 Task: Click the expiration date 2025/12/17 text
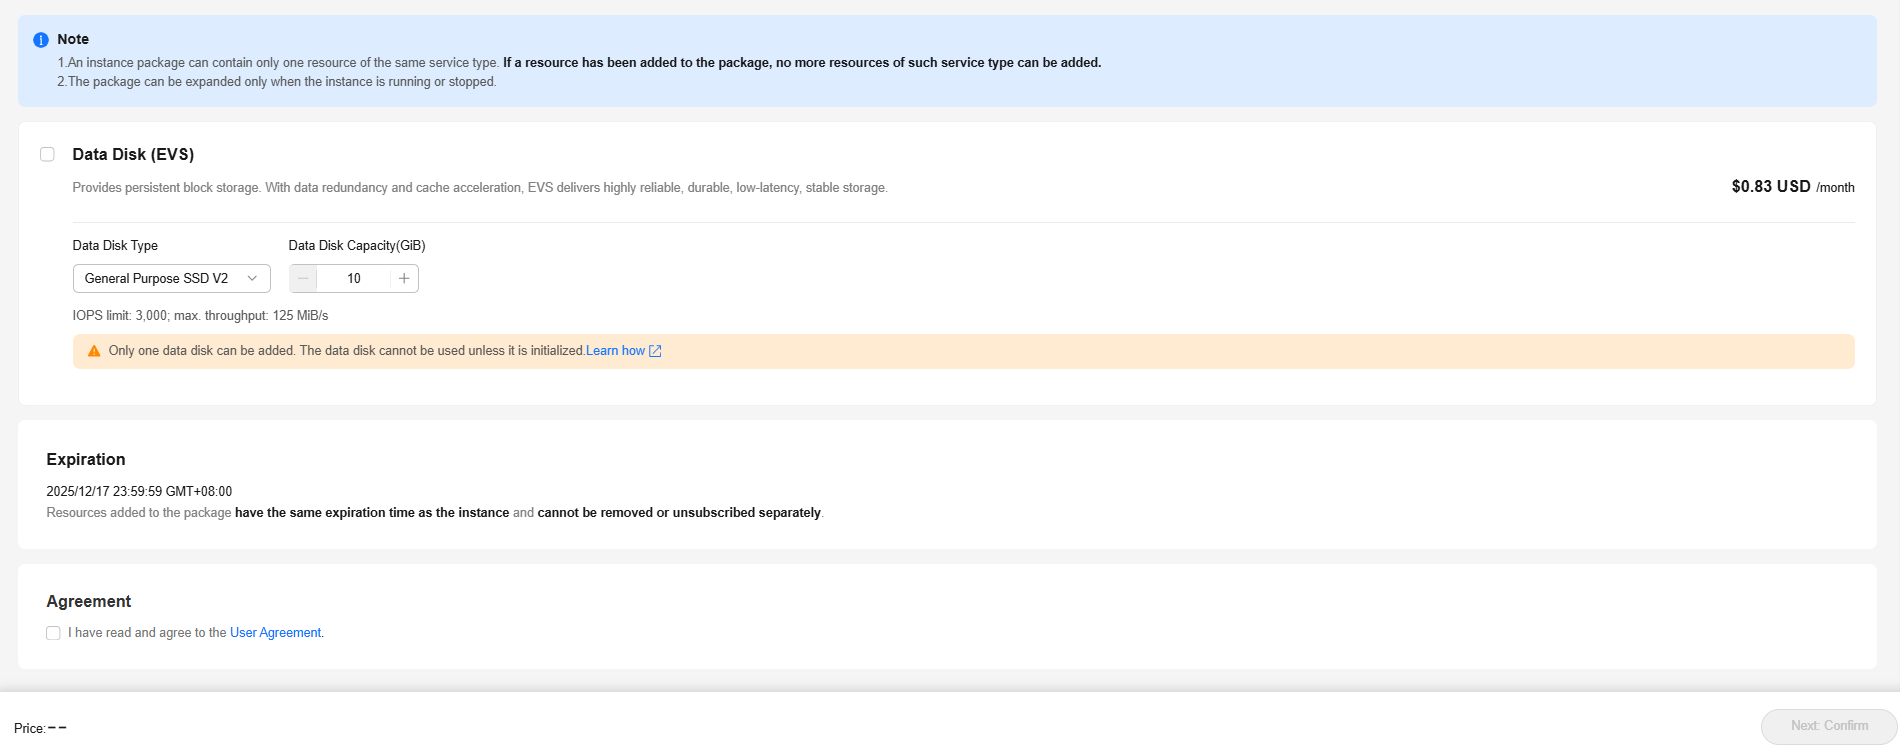[x=139, y=491]
